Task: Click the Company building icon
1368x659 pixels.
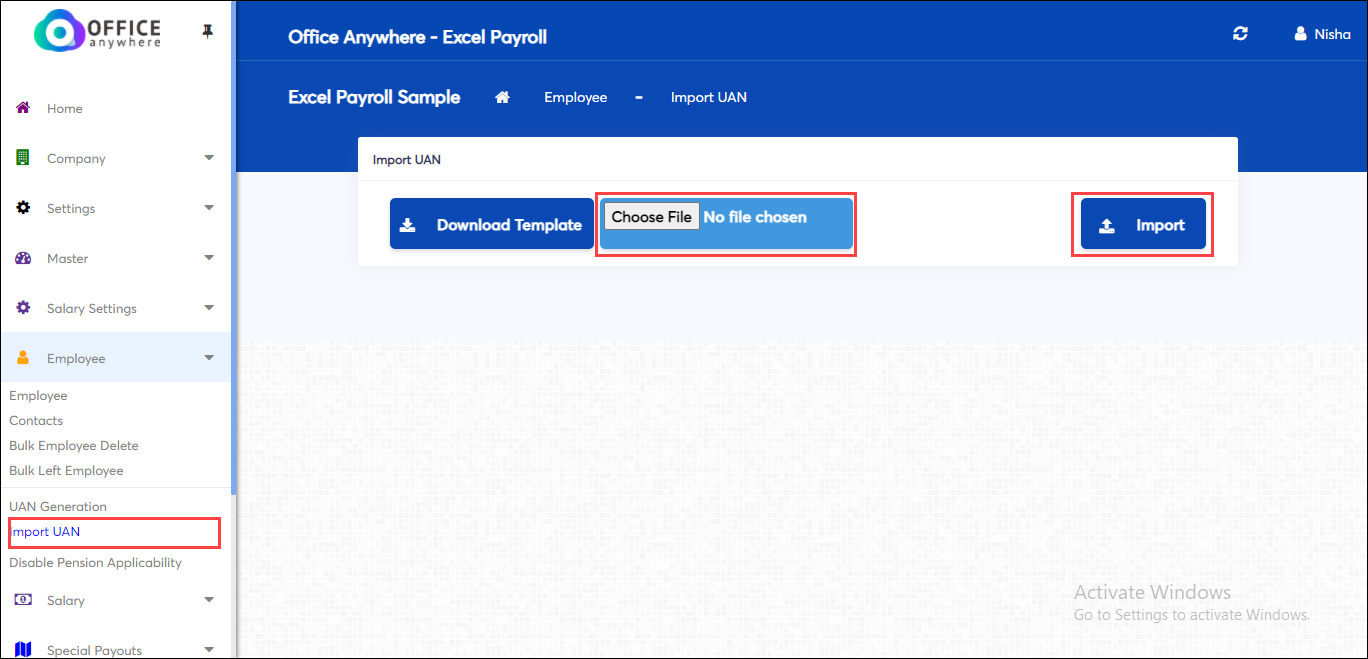Action: tap(23, 158)
